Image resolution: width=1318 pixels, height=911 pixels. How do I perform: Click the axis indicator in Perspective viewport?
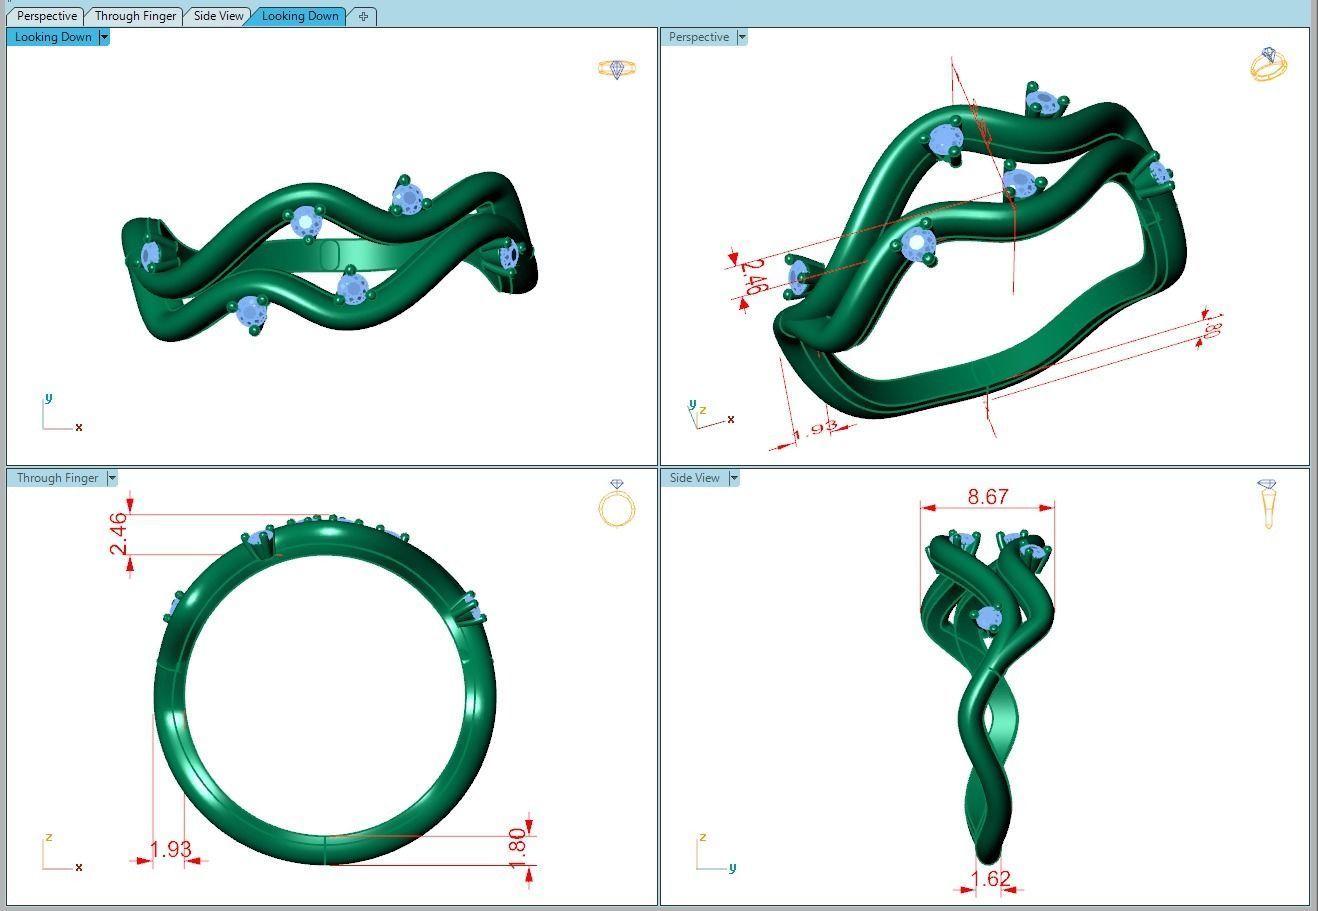pyautogui.click(x=711, y=415)
